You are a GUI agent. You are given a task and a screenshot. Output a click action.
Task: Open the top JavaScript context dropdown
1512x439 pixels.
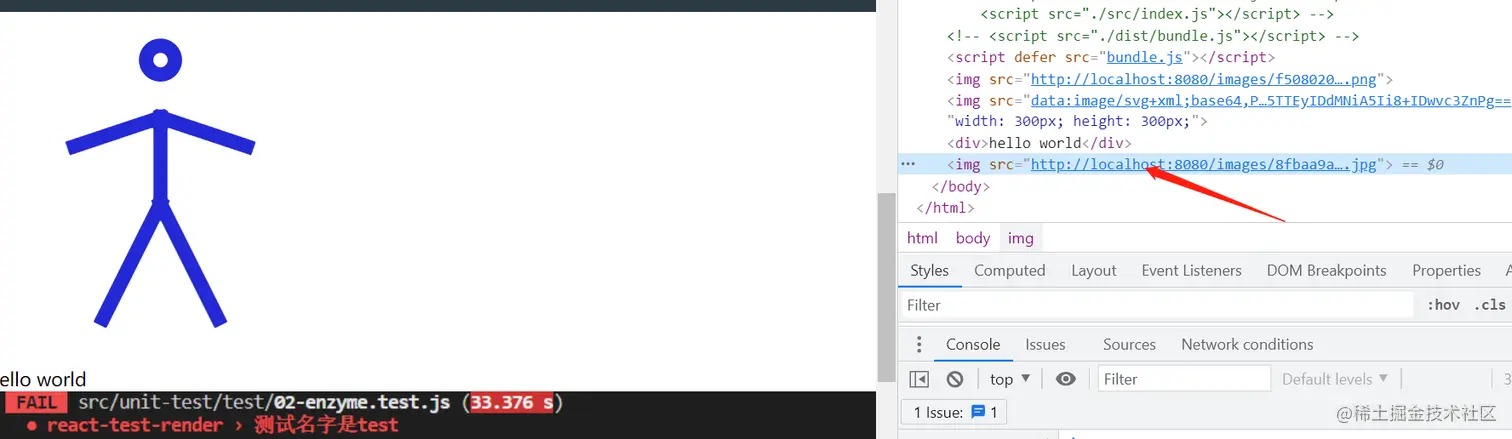tap(1010, 379)
